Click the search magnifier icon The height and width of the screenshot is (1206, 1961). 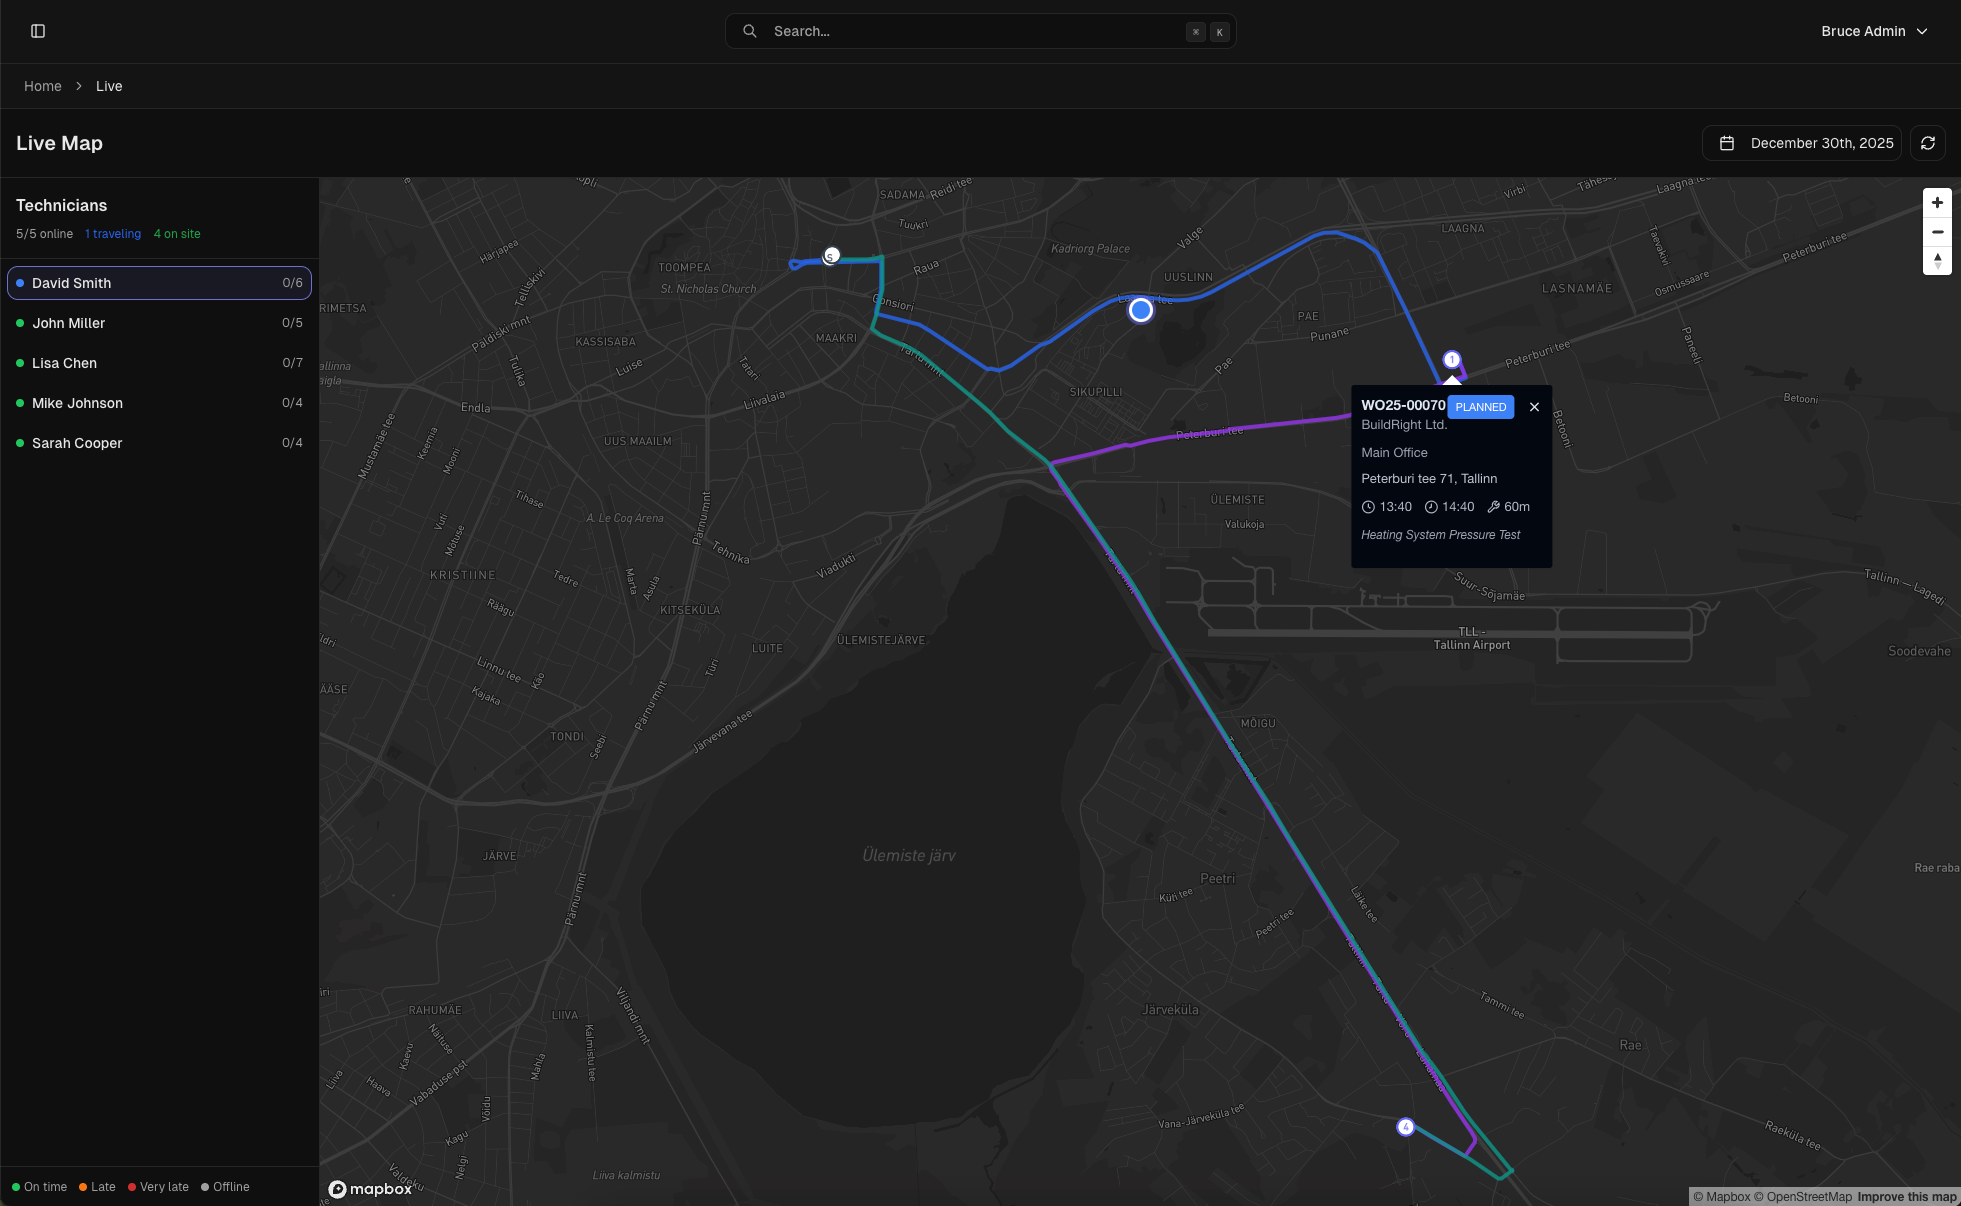(750, 31)
